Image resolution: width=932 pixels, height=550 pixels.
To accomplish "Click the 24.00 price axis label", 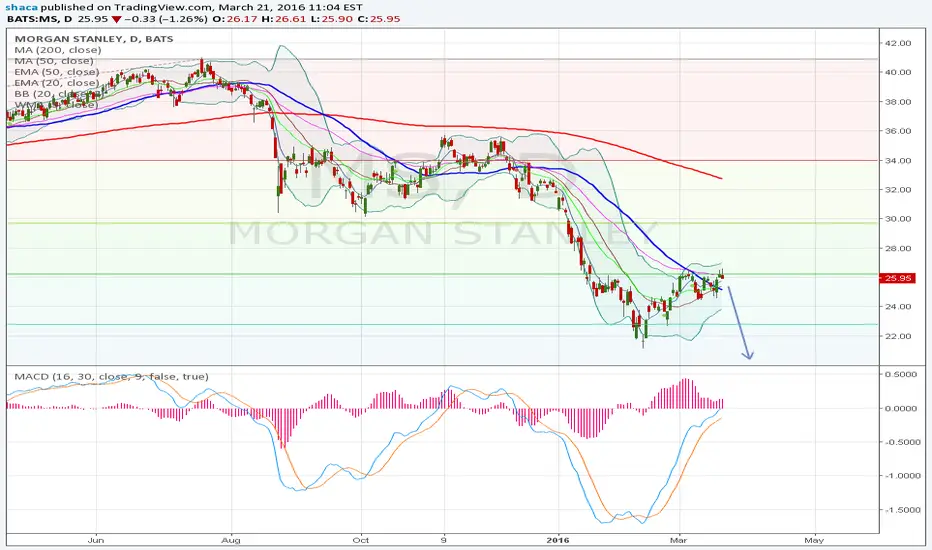I will pos(898,307).
